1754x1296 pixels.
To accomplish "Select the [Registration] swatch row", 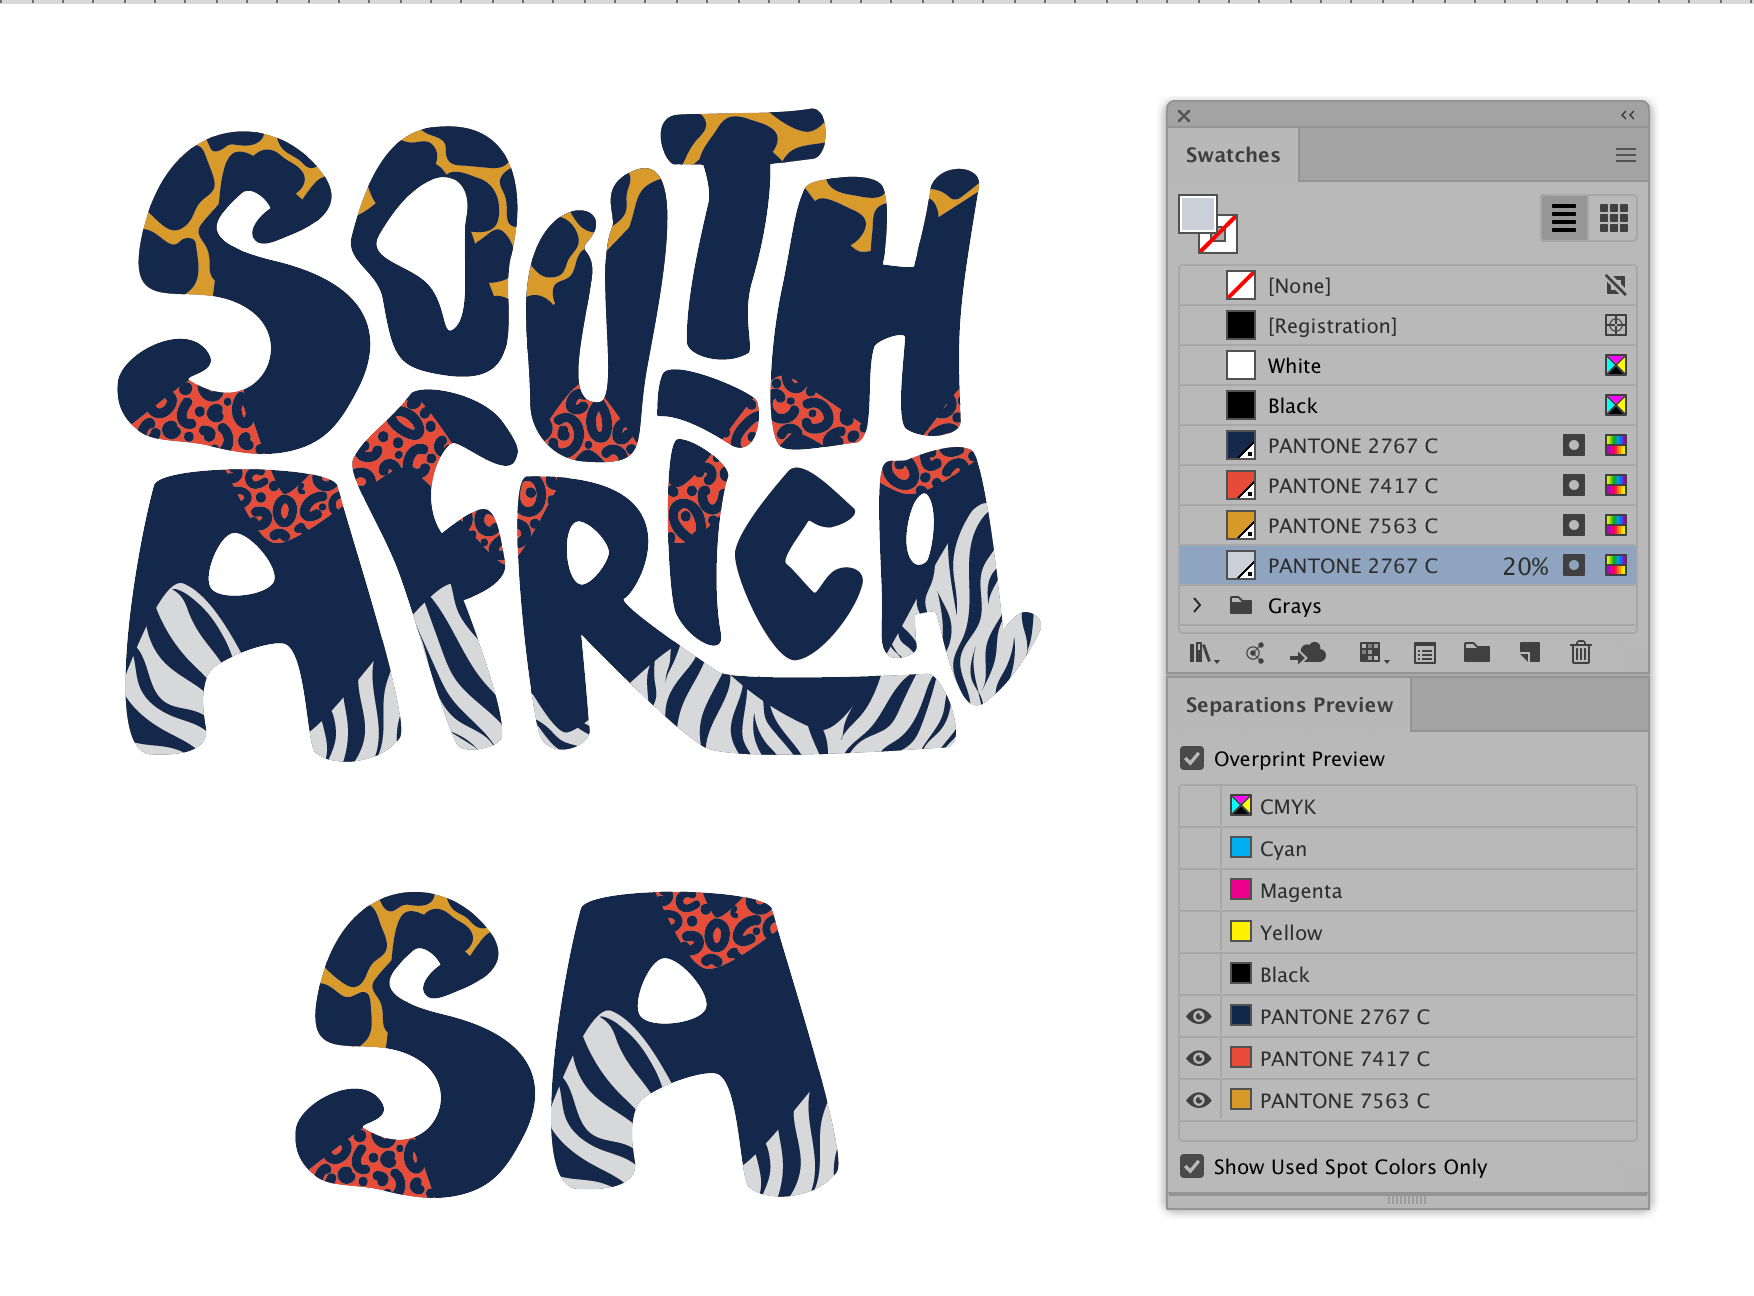I will [1408, 325].
